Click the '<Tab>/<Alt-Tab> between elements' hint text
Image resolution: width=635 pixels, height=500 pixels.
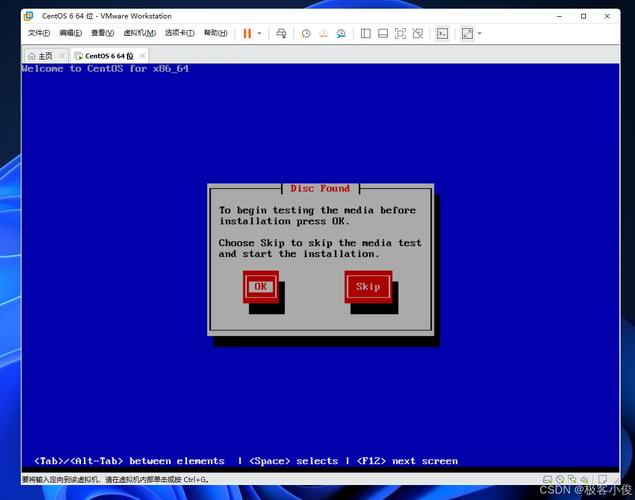[x=129, y=461]
